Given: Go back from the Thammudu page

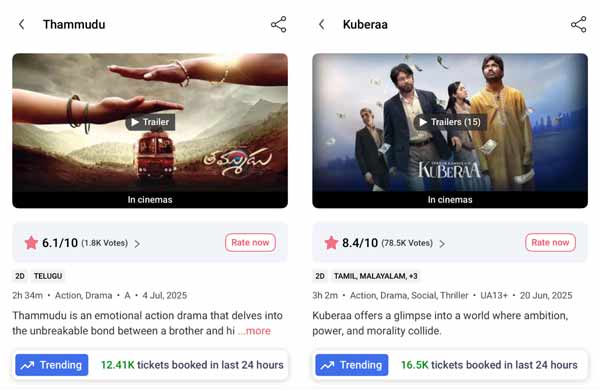Looking at the screenshot, I should point(22,24).
